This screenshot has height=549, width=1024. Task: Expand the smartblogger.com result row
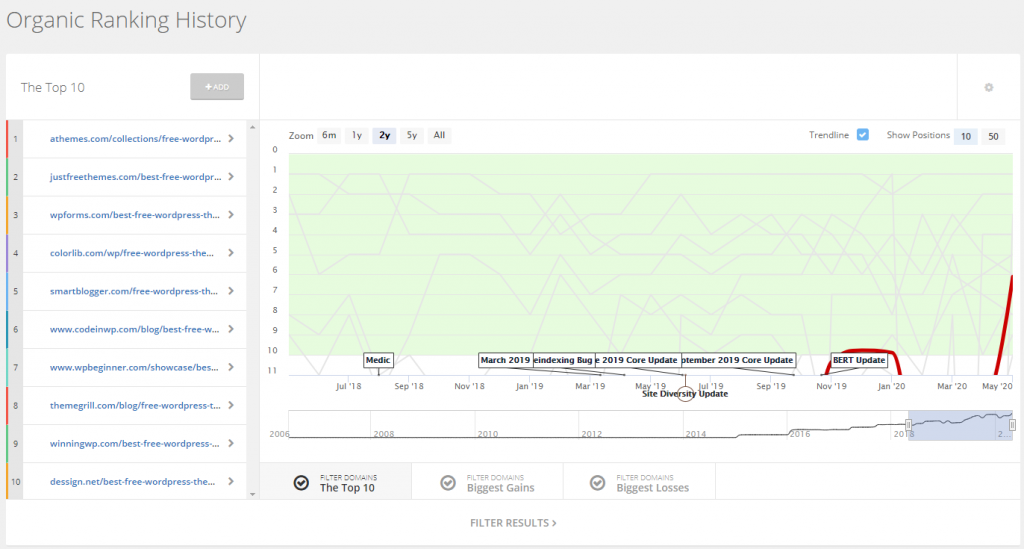[x=231, y=291]
